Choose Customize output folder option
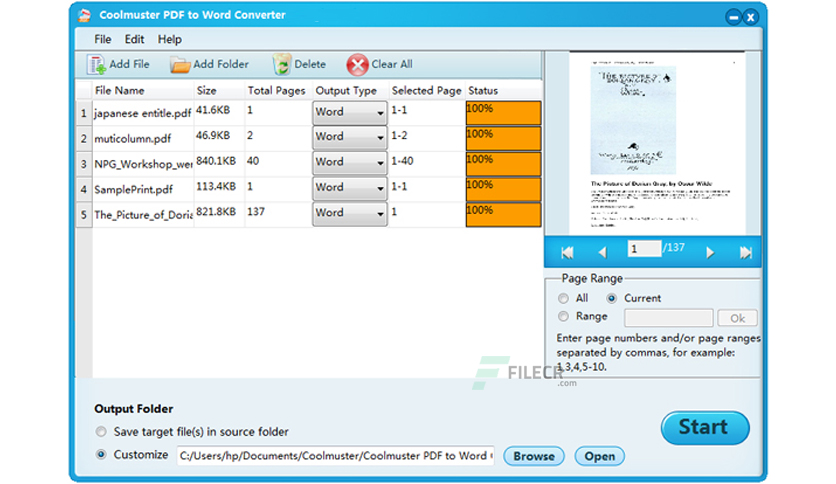Screen dimensions: 836x484 pyautogui.click(x=101, y=455)
